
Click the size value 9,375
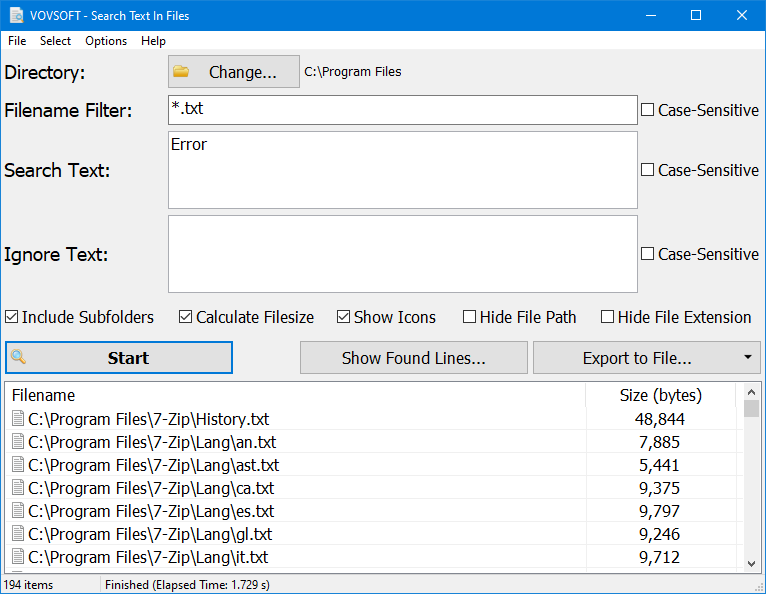click(x=660, y=488)
